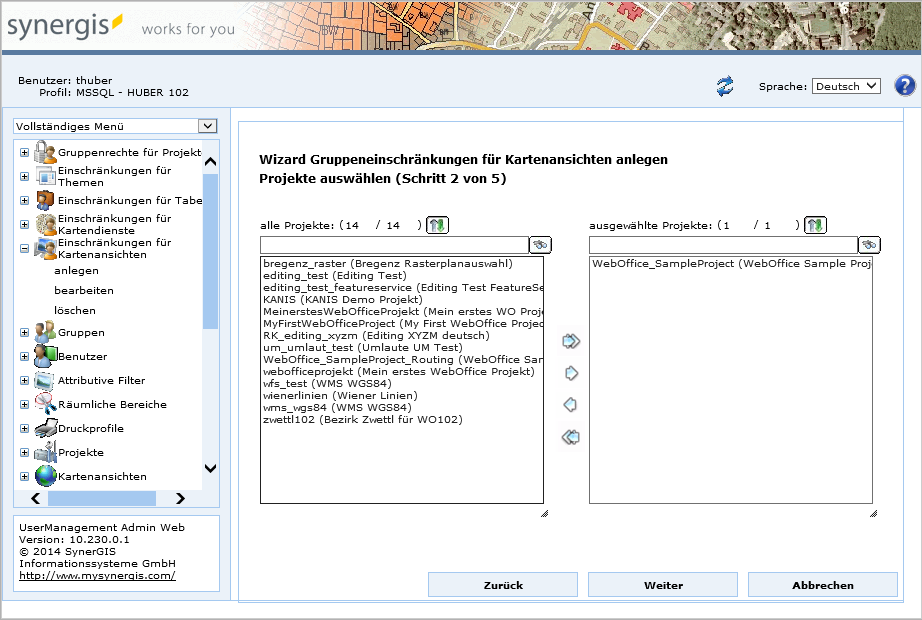Screen dimensions: 922x620
Task: Collapse the Einschränkungen für Kartenansichten node
Action: [x=24, y=249]
